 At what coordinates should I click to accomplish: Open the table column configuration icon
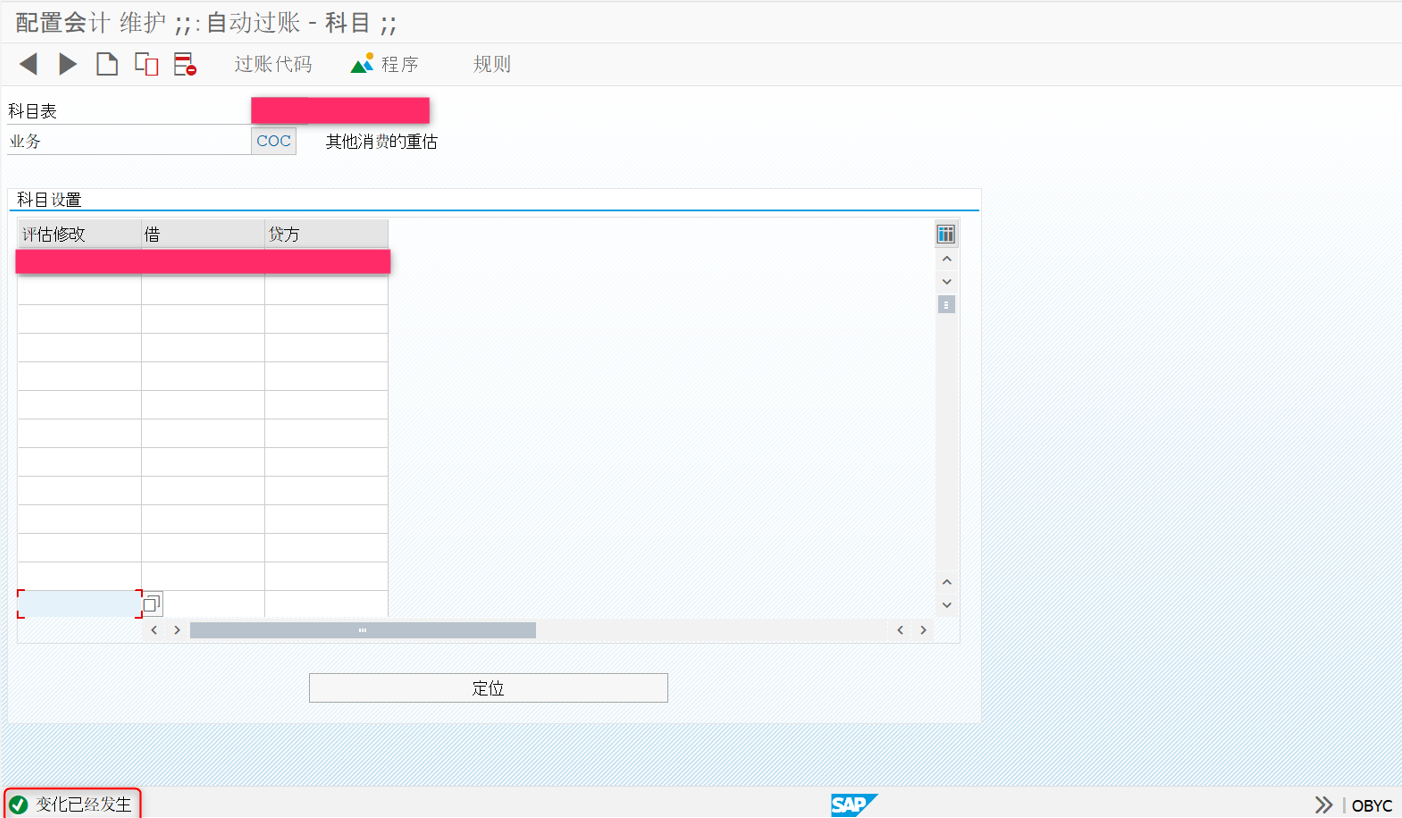[945, 233]
